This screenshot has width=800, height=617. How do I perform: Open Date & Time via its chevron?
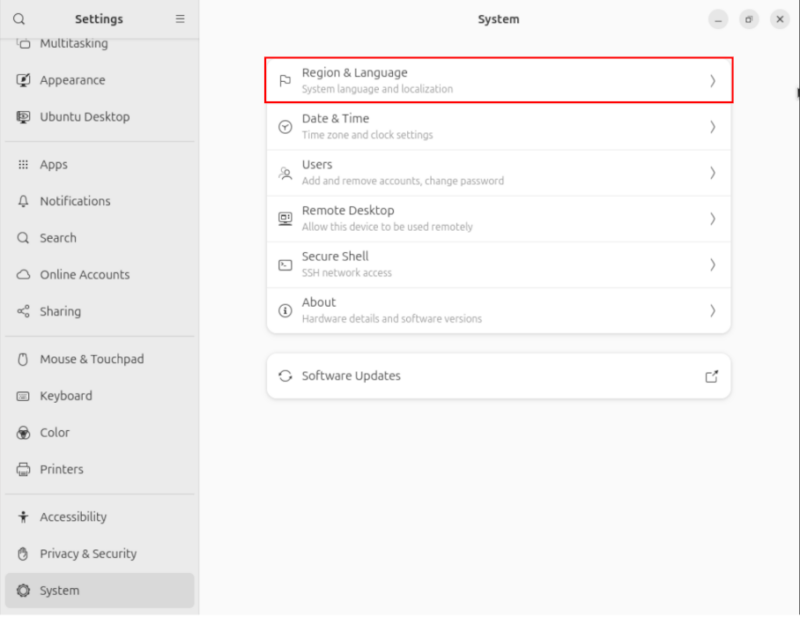pyautogui.click(x=713, y=126)
